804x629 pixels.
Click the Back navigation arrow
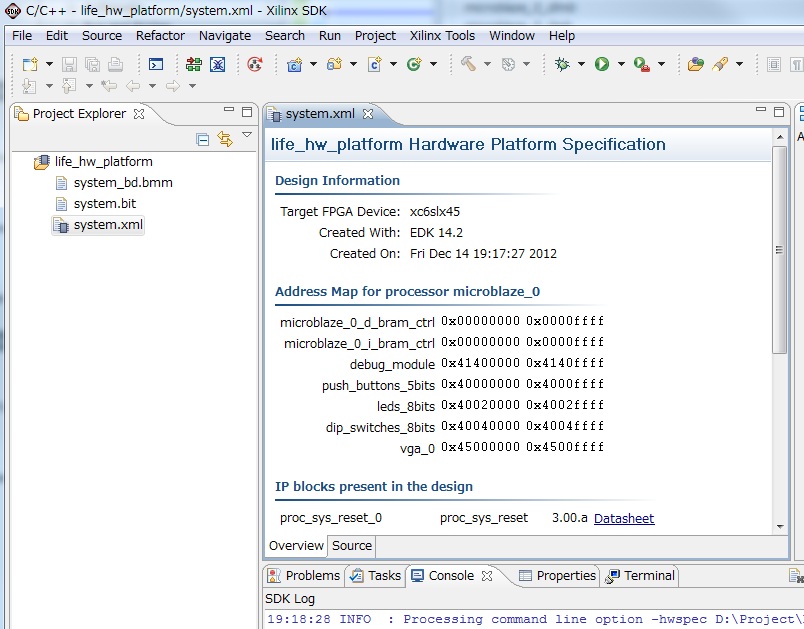[133, 86]
